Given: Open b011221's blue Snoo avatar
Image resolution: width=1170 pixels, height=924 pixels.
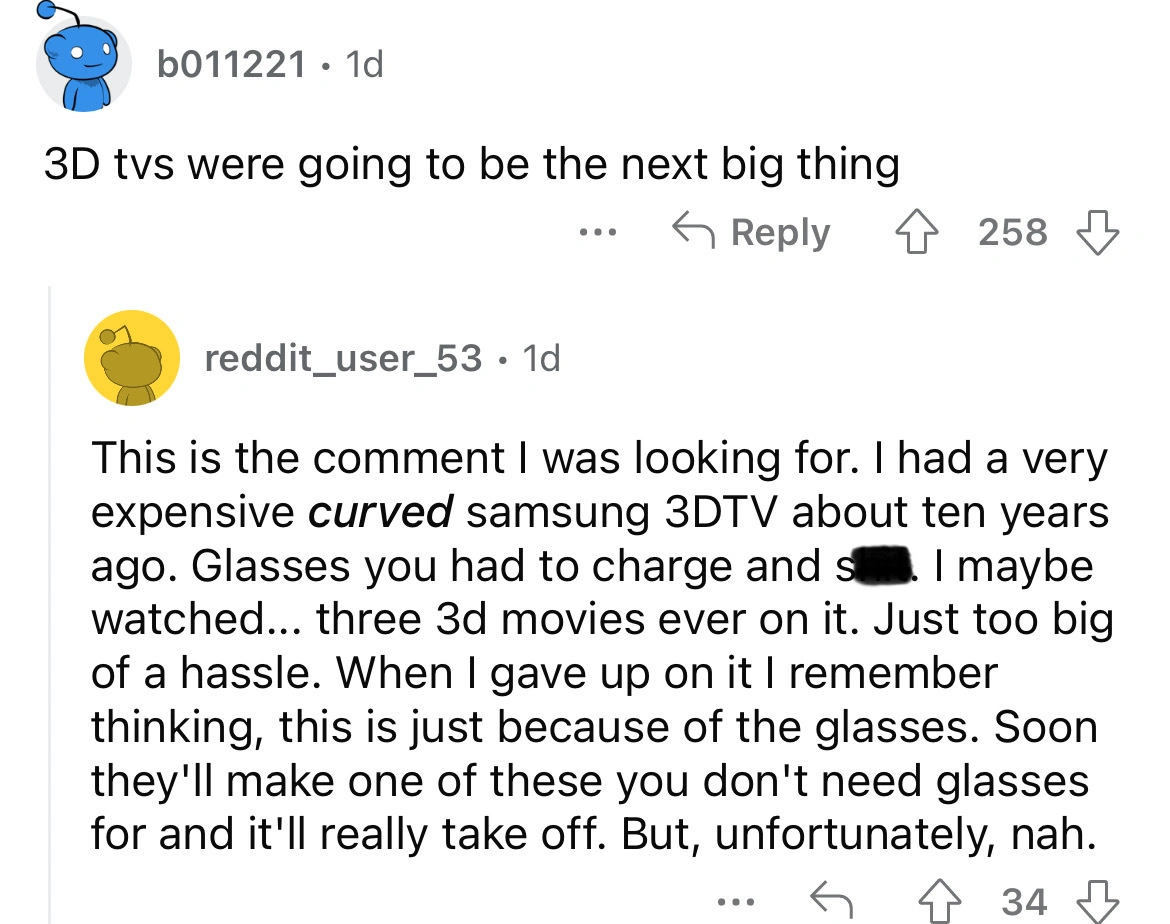Looking at the screenshot, I should [83, 66].
